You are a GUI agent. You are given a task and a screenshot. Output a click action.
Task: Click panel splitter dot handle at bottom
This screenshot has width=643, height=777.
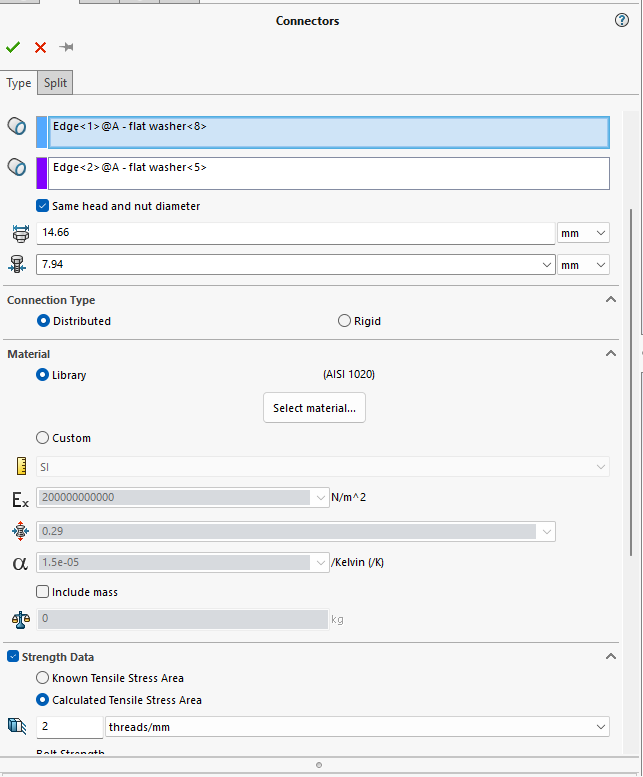[319, 765]
